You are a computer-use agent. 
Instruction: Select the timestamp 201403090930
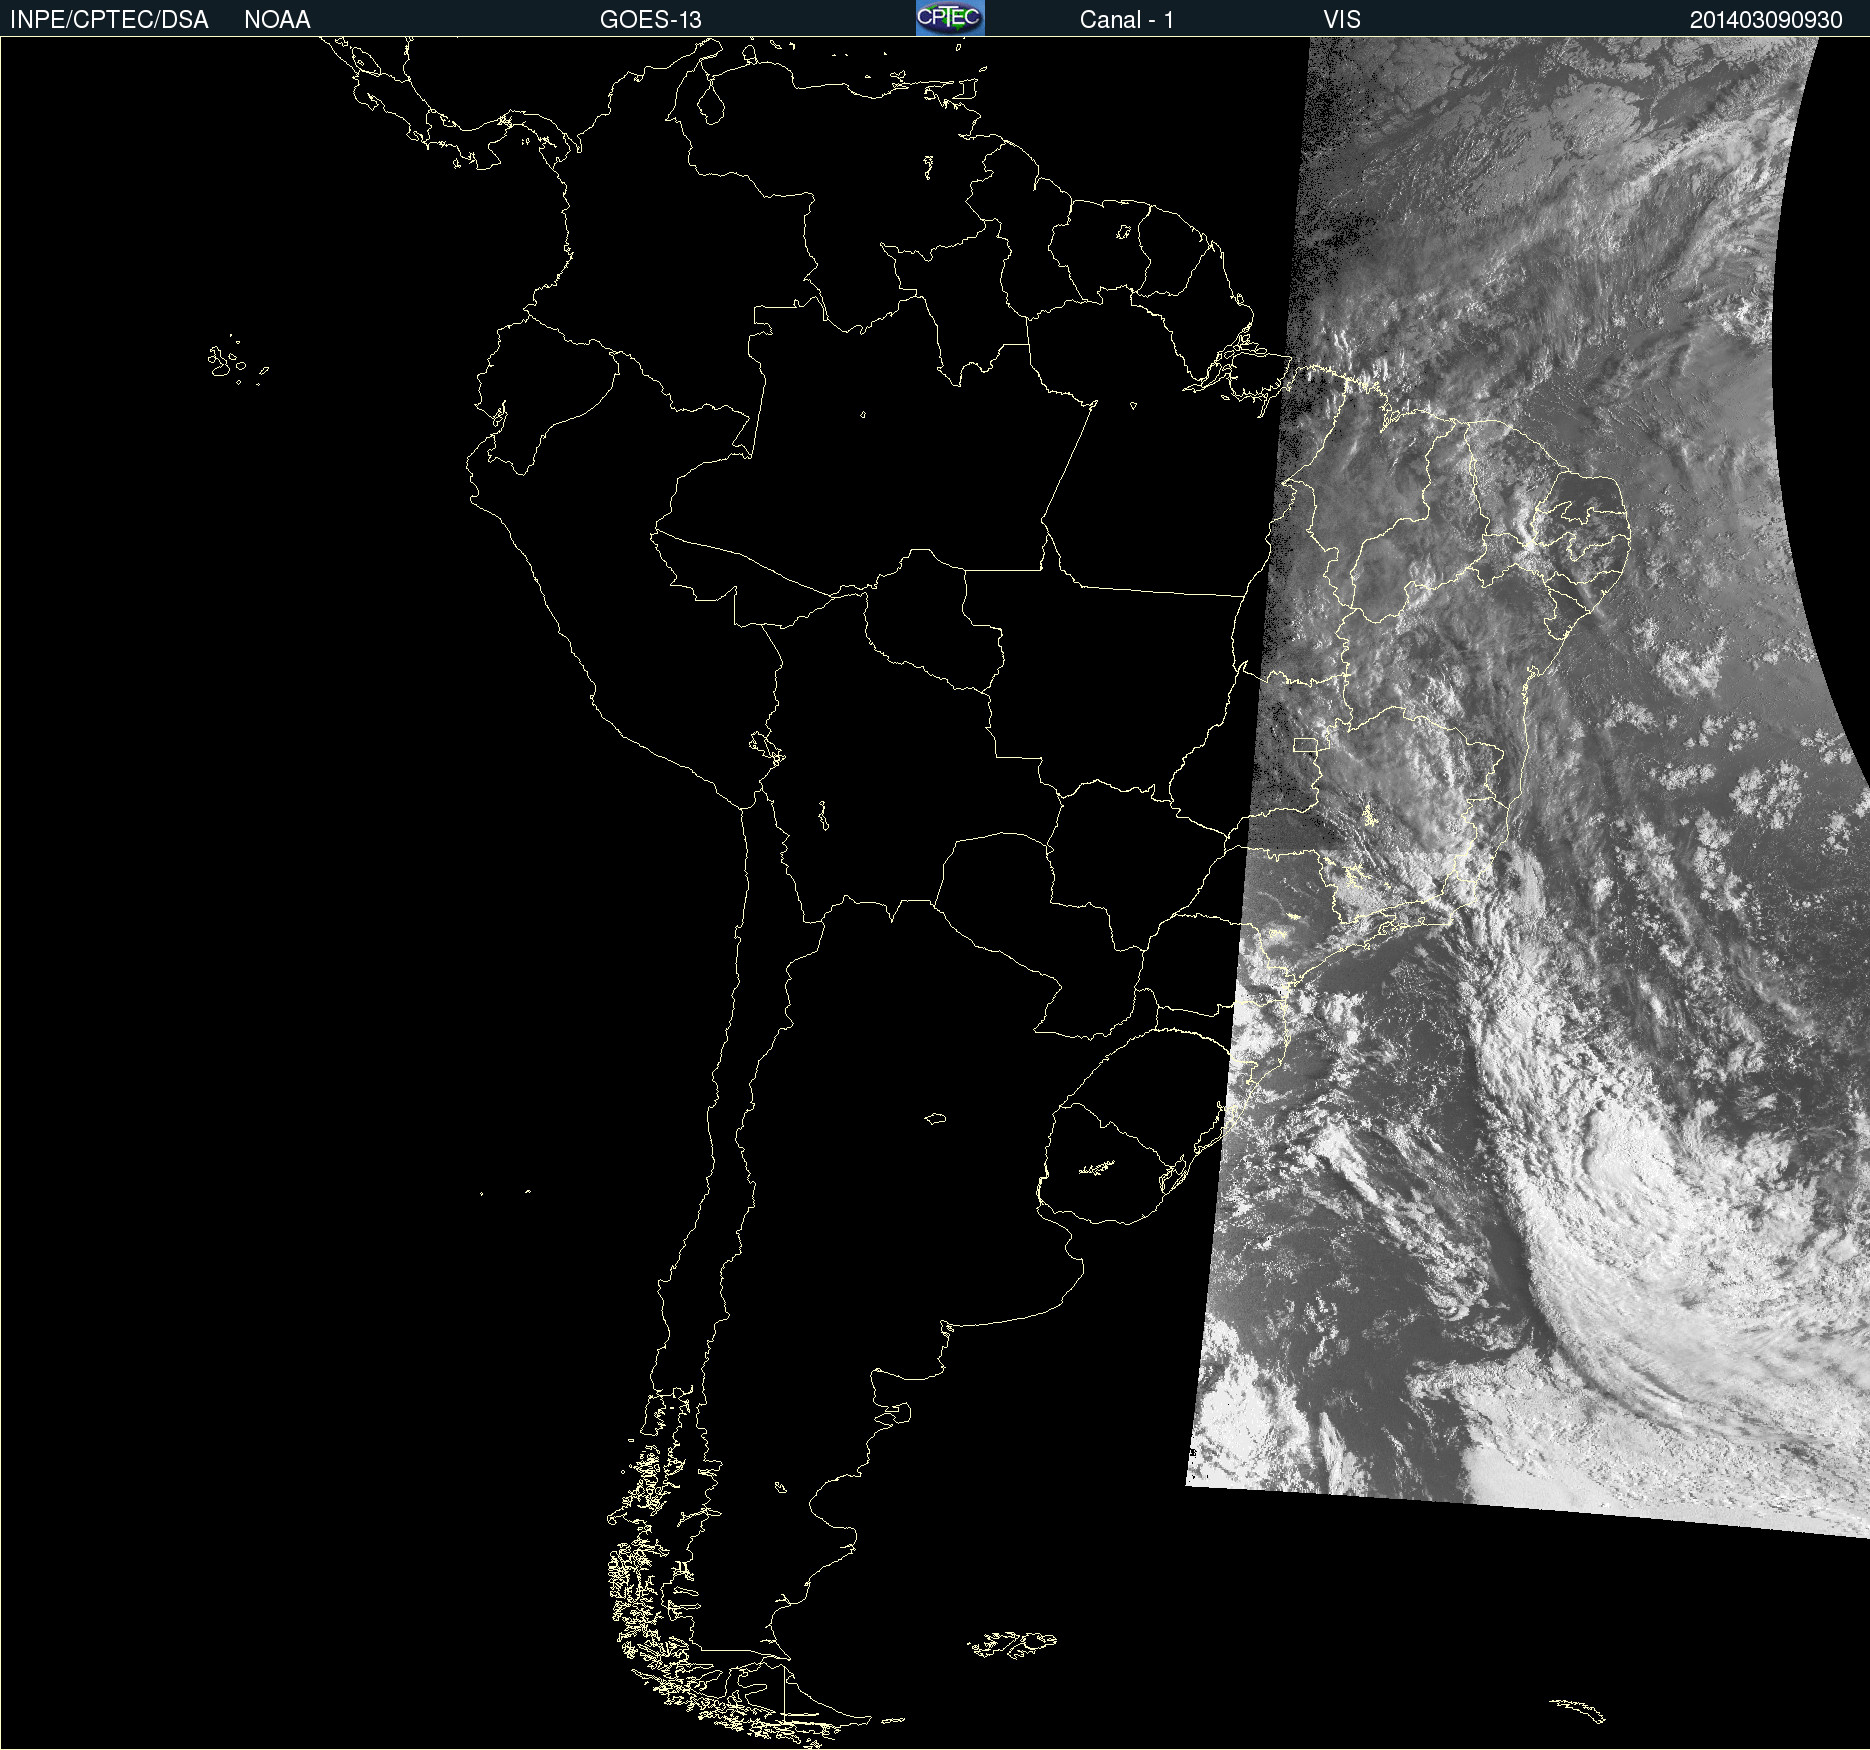point(1766,20)
